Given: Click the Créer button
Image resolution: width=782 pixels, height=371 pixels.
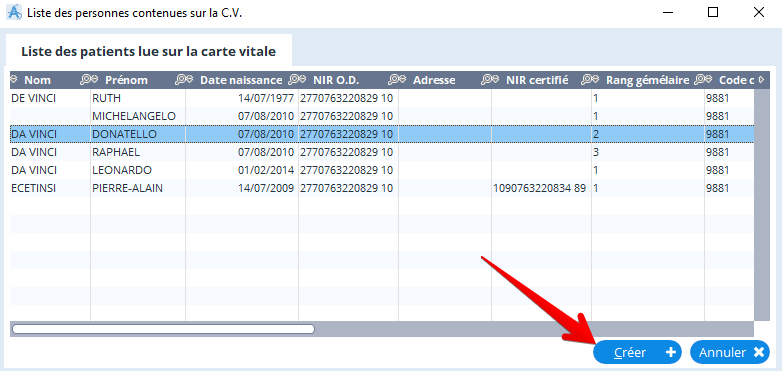Looking at the screenshot, I should (x=637, y=353).
